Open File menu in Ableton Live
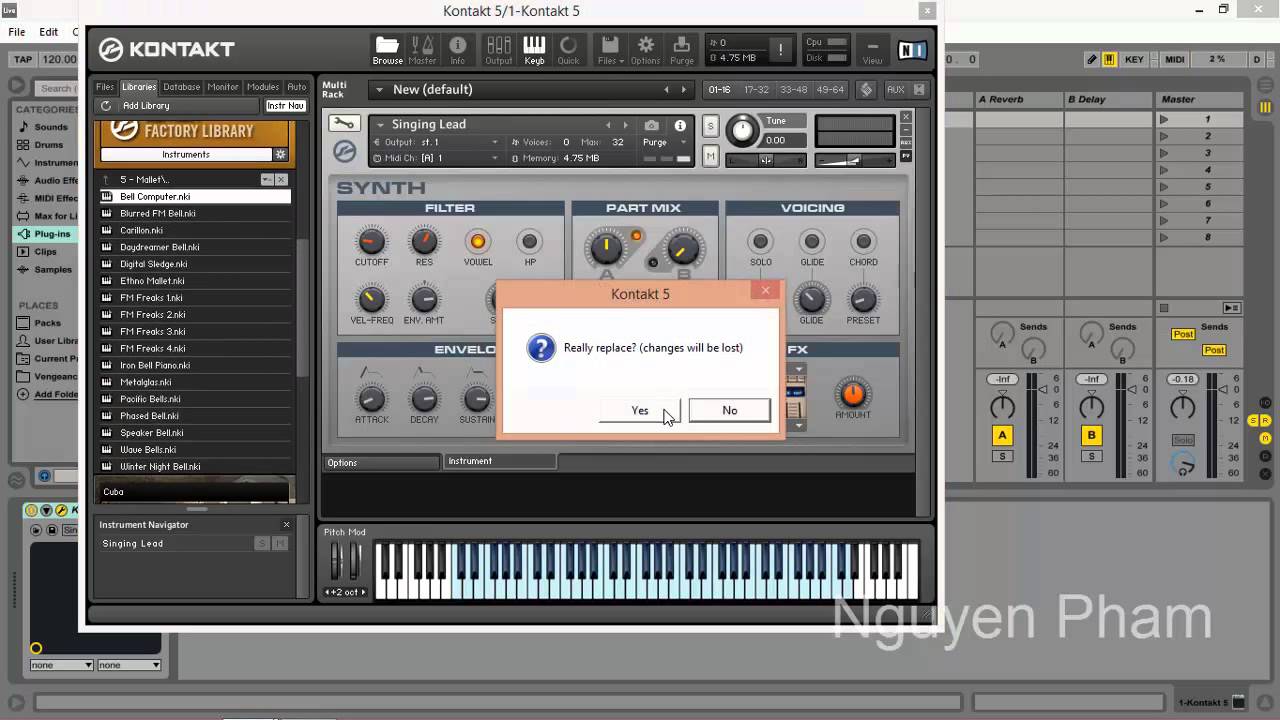The image size is (1280, 720). (x=16, y=32)
